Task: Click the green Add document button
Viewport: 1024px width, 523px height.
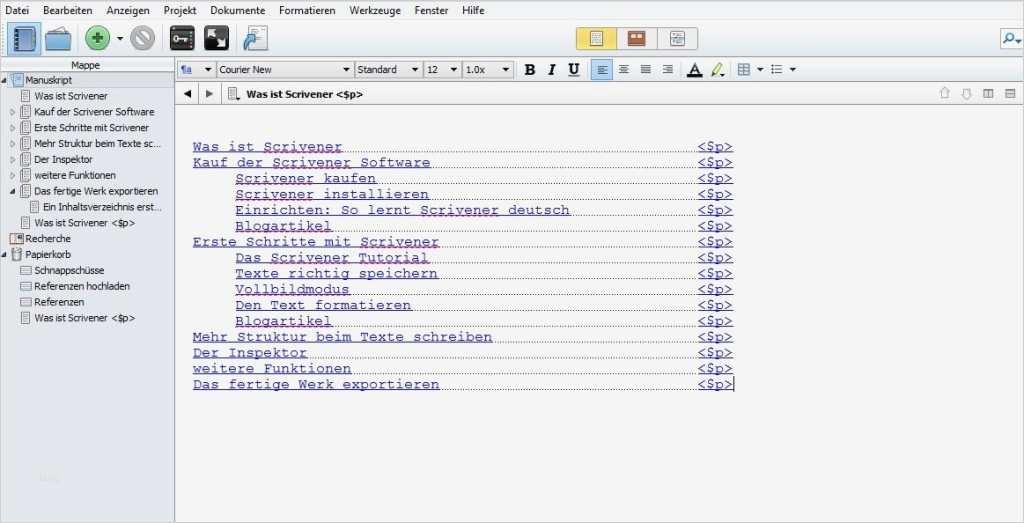Action: [x=97, y=39]
